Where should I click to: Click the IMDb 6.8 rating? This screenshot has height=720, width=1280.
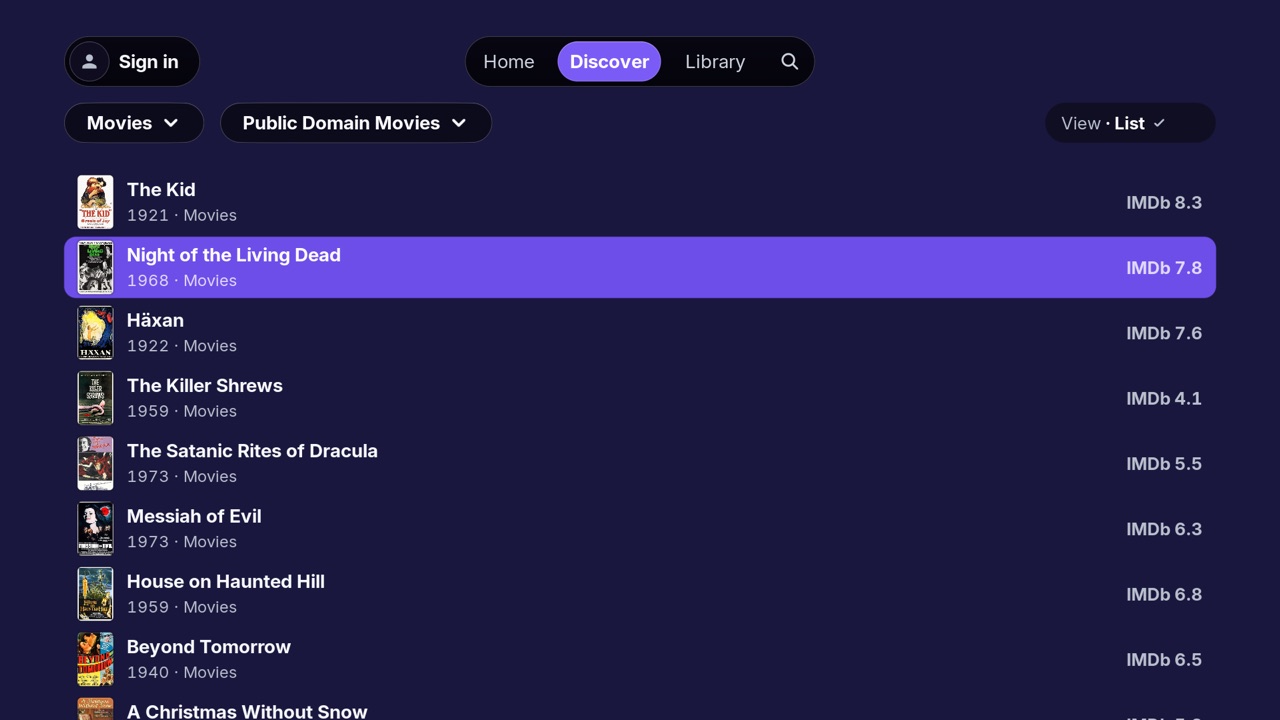pyautogui.click(x=1164, y=595)
